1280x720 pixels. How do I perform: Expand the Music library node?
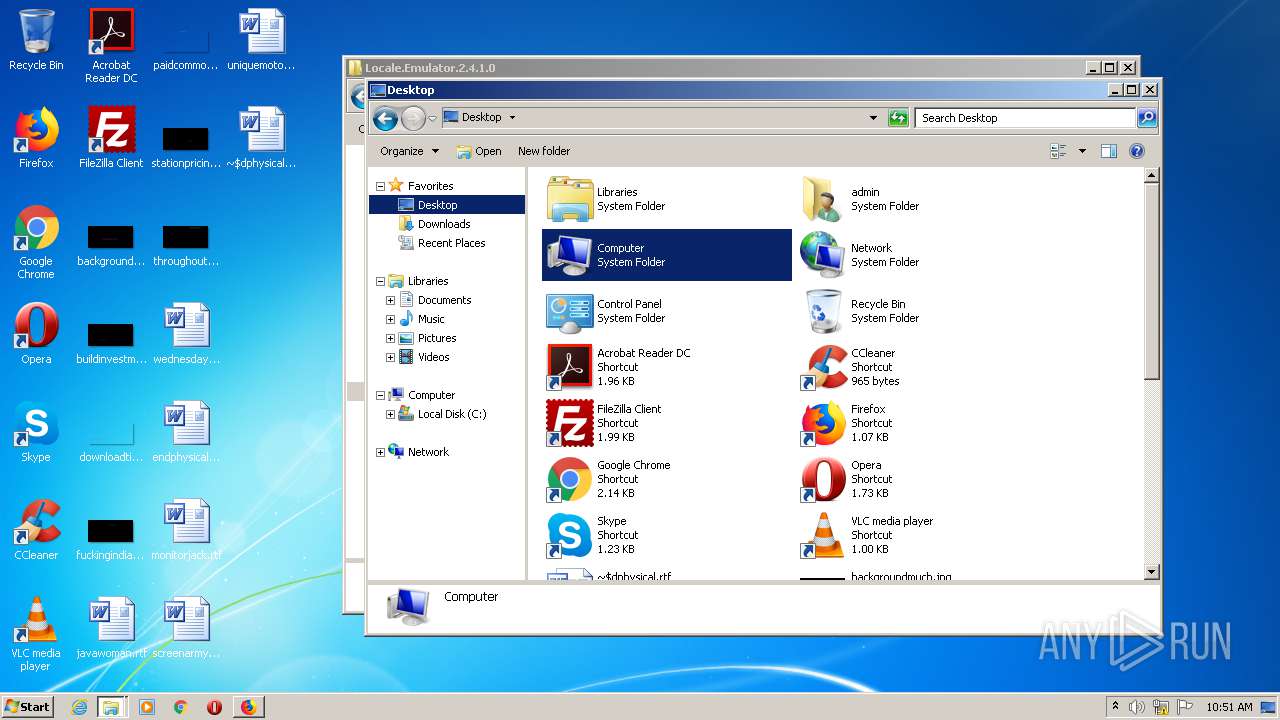coord(390,319)
